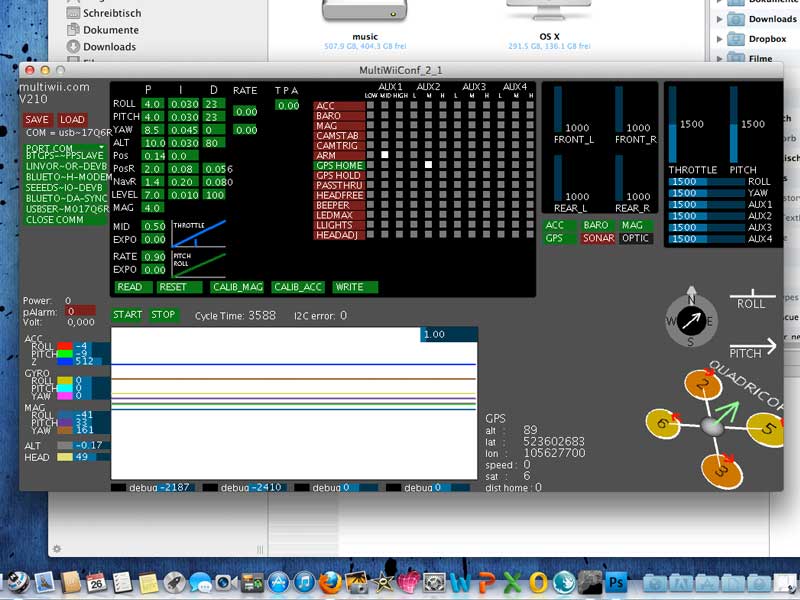Toggle ARM checkbox under AUX1 MID
The height and width of the screenshot is (600, 800).
point(384,154)
